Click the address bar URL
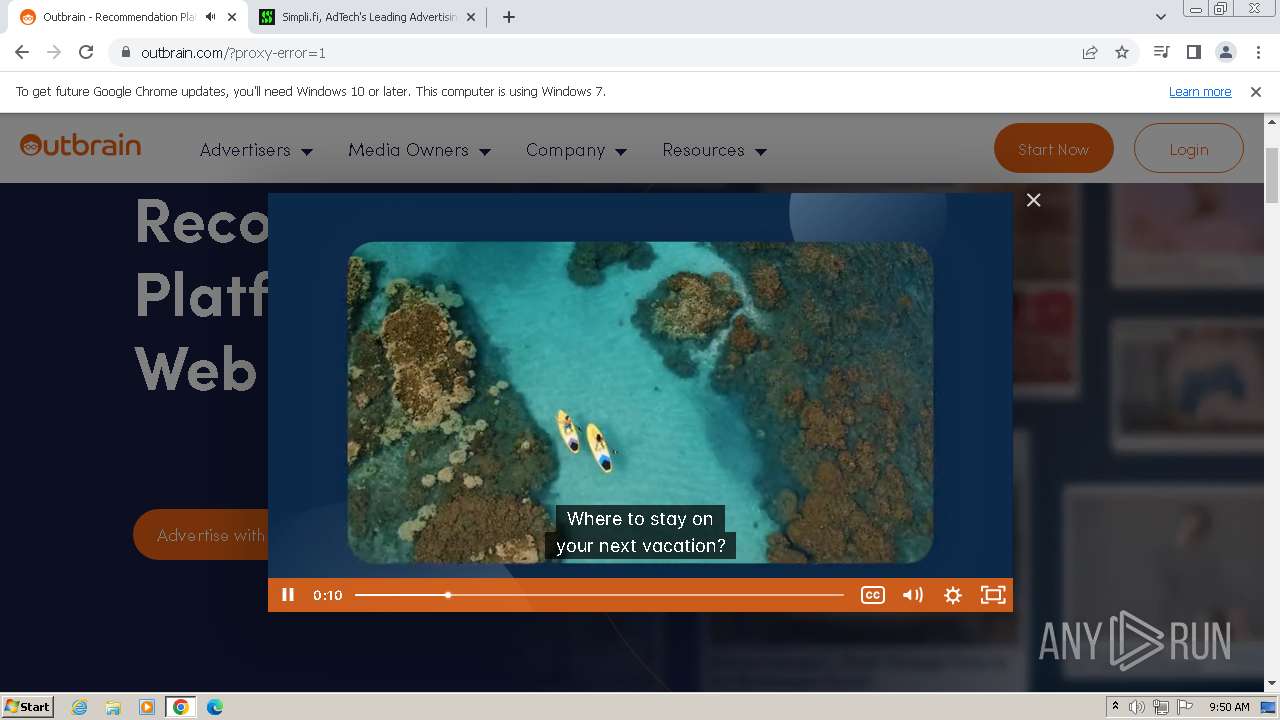1280x720 pixels. click(233, 53)
